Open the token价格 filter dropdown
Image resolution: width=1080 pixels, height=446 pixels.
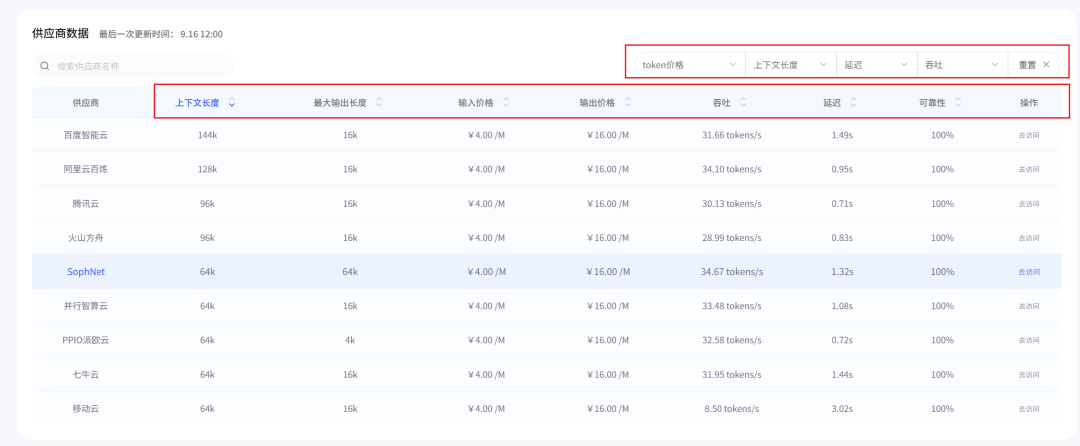(689, 65)
